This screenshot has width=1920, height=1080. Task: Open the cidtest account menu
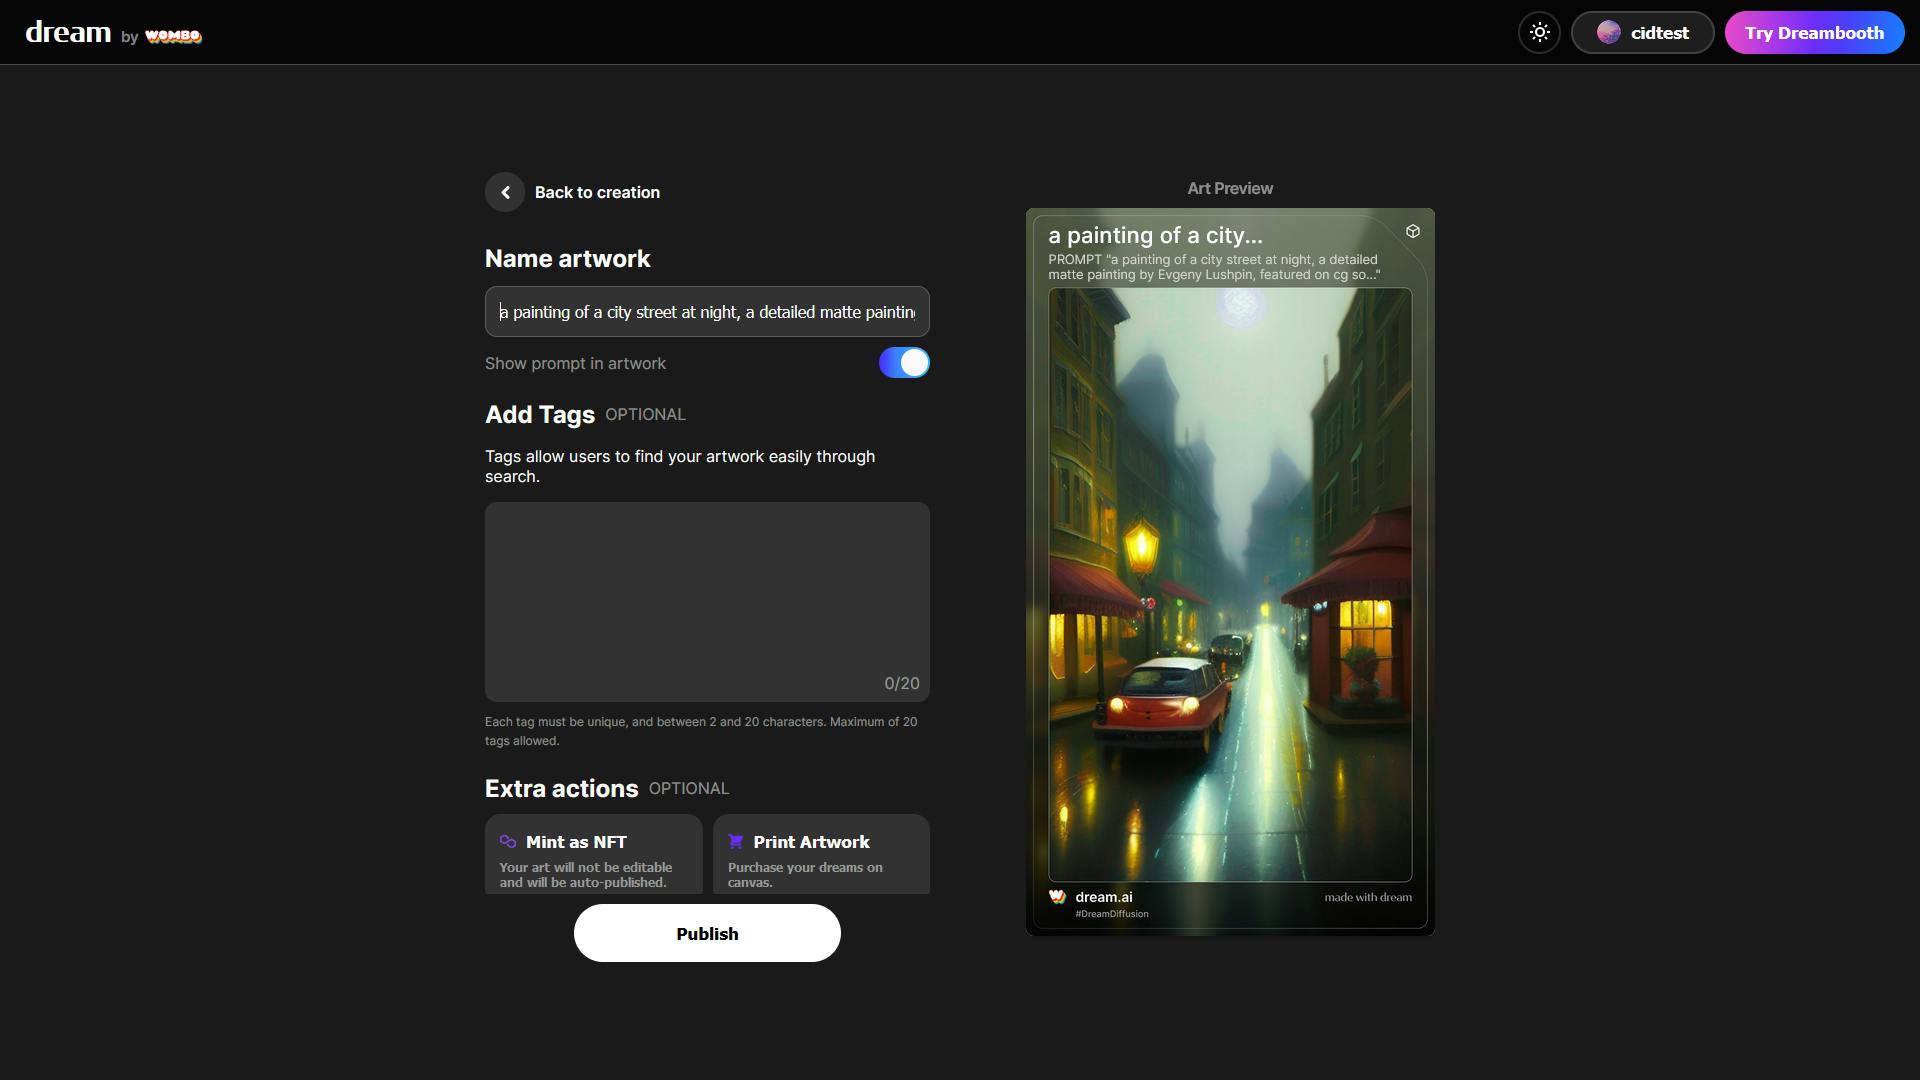pos(1659,33)
